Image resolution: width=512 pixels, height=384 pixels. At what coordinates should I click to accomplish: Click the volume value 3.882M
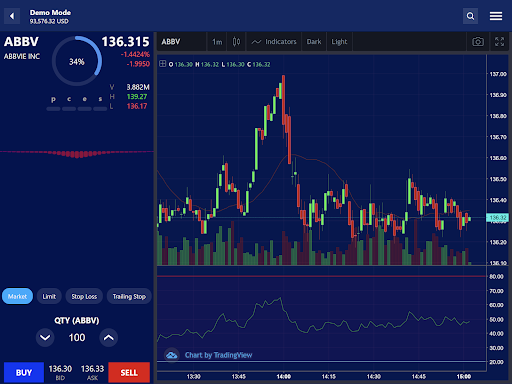point(138,87)
